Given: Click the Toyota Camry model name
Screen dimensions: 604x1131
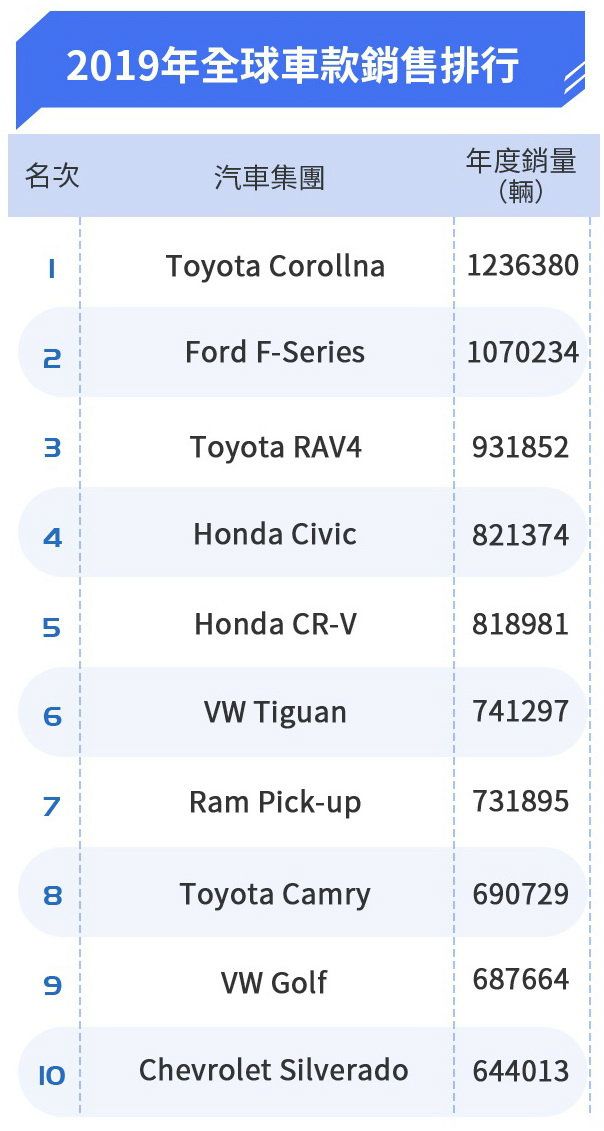Looking at the screenshot, I should point(275,894).
